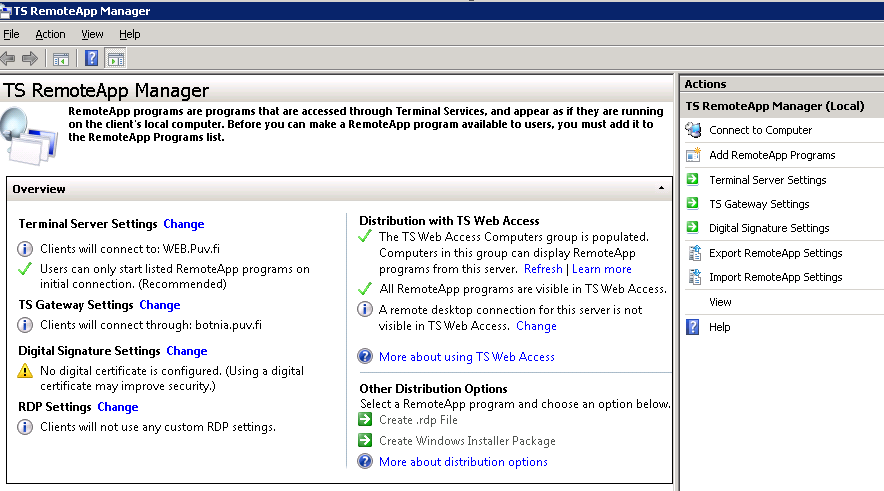884x491 pixels.
Task: Click the info icon beside 'A remote desktop connection'
Action: pyautogui.click(x=365, y=309)
